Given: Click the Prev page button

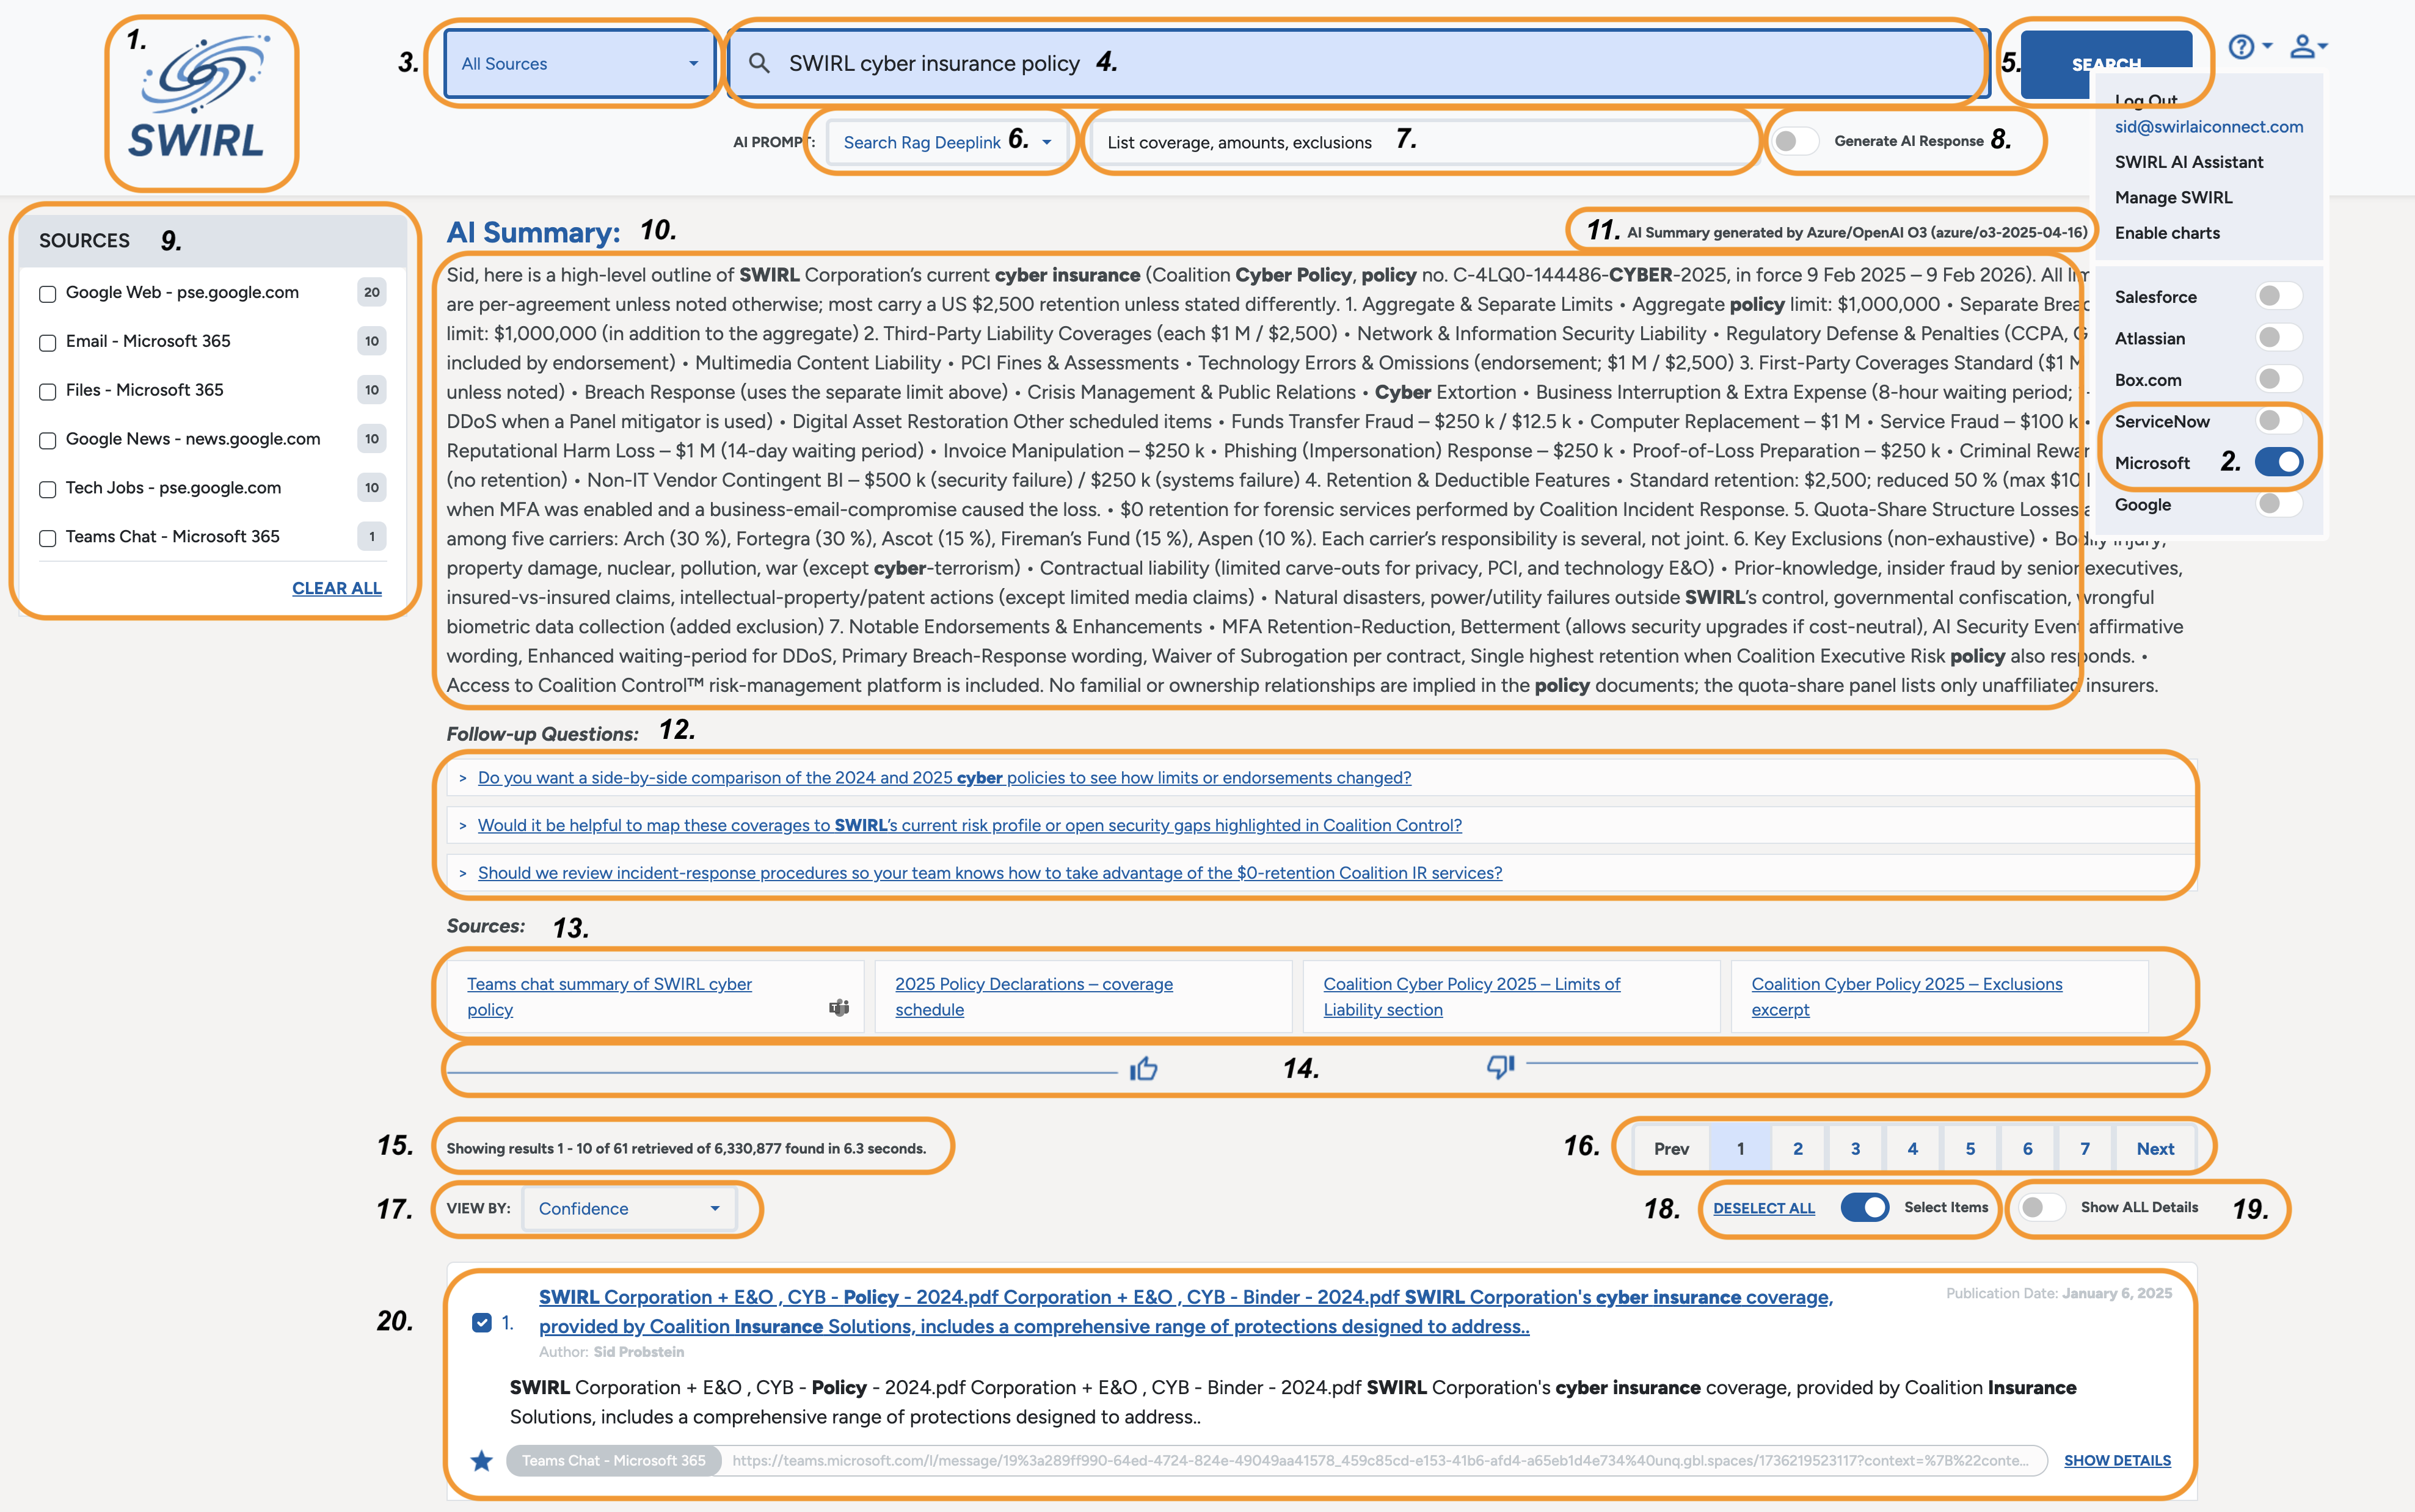Looking at the screenshot, I should coord(1671,1149).
